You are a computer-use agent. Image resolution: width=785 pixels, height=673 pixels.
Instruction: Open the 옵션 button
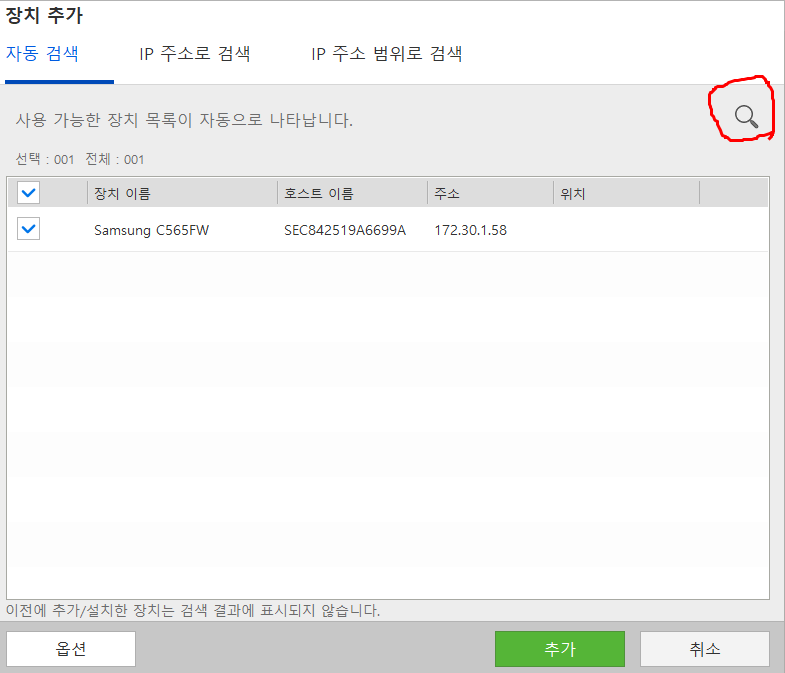[x=71, y=649]
